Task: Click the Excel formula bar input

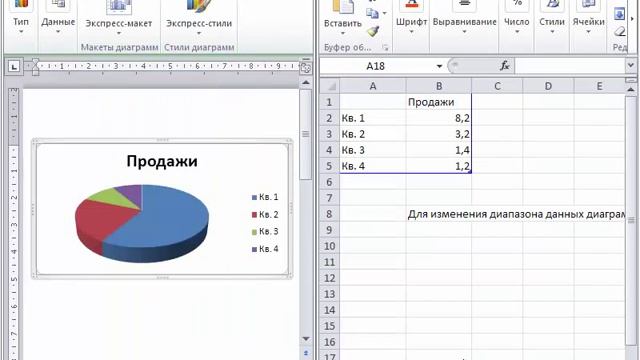Action: (570, 66)
